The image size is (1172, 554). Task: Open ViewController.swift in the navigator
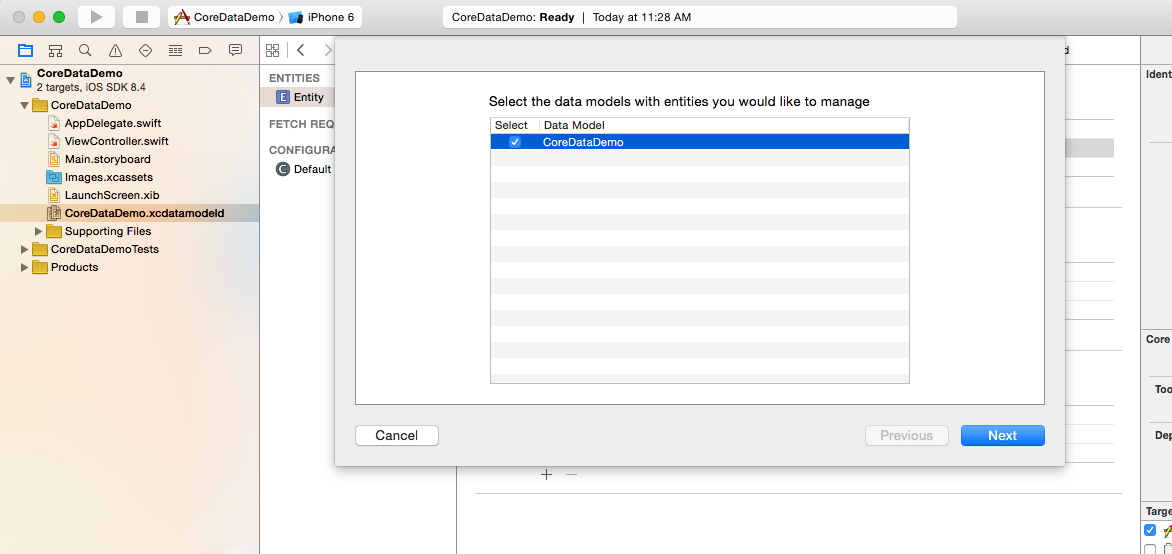point(117,141)
